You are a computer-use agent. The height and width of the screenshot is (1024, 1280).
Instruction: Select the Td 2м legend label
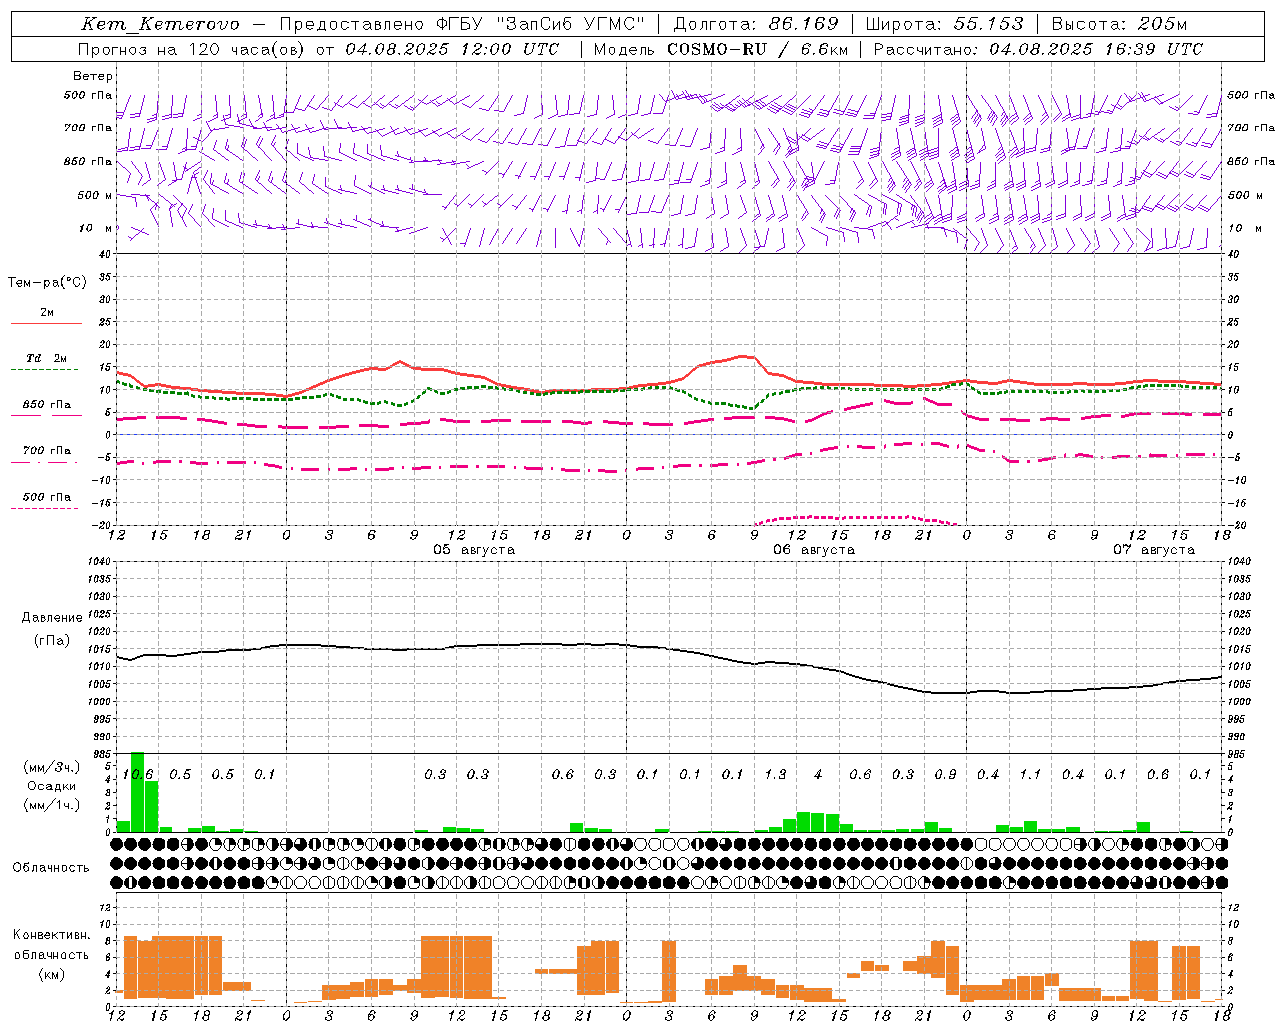click(46, 358)
